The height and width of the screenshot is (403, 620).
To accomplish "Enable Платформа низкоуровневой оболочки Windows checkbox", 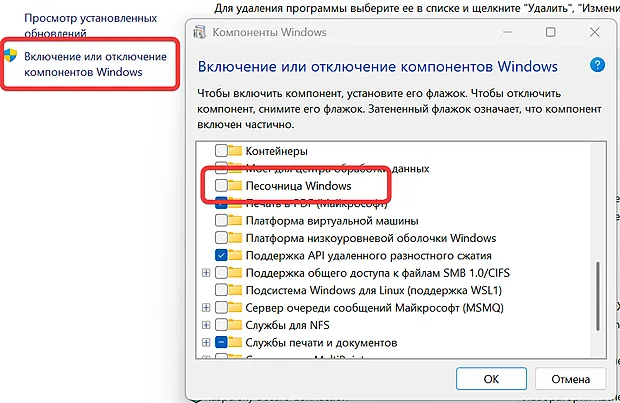I will 221,238.
